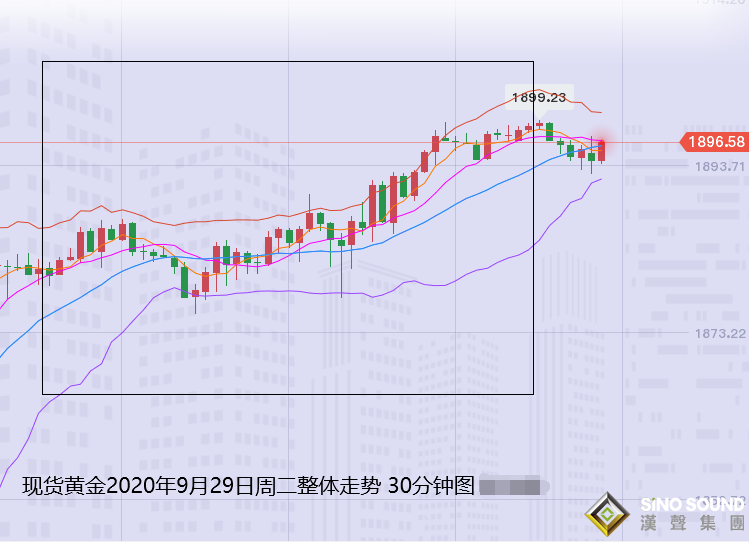Click the red 1896.58 current price tag
The height and width of the screenshot is (542, 749).
[x=714, y=142]
